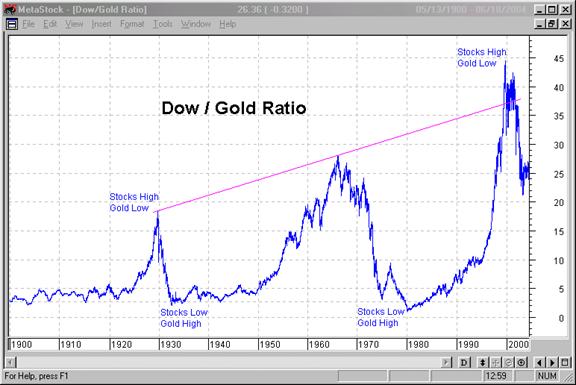Open the View menu
Viewport: 576px width, 385px height.
(x=74, y=24)
